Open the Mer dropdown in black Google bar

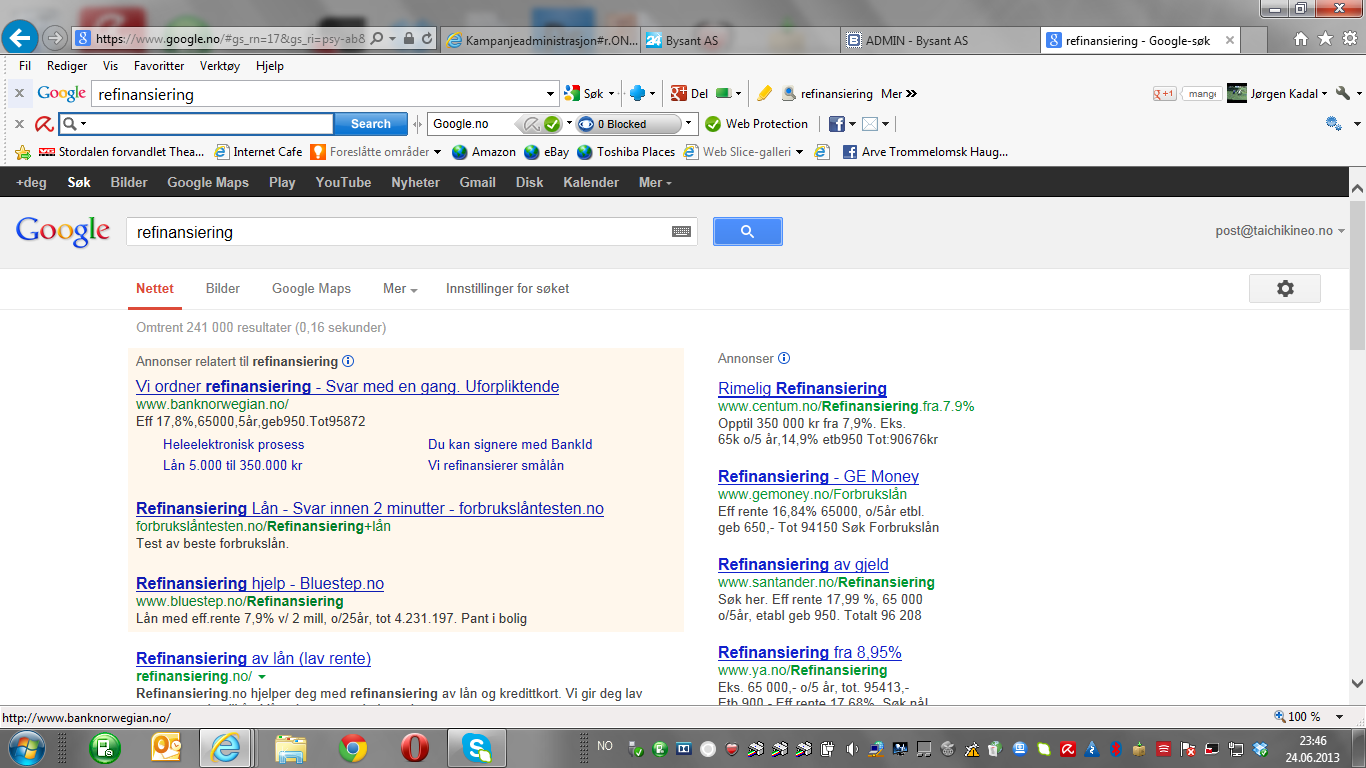tap(655, 182)
